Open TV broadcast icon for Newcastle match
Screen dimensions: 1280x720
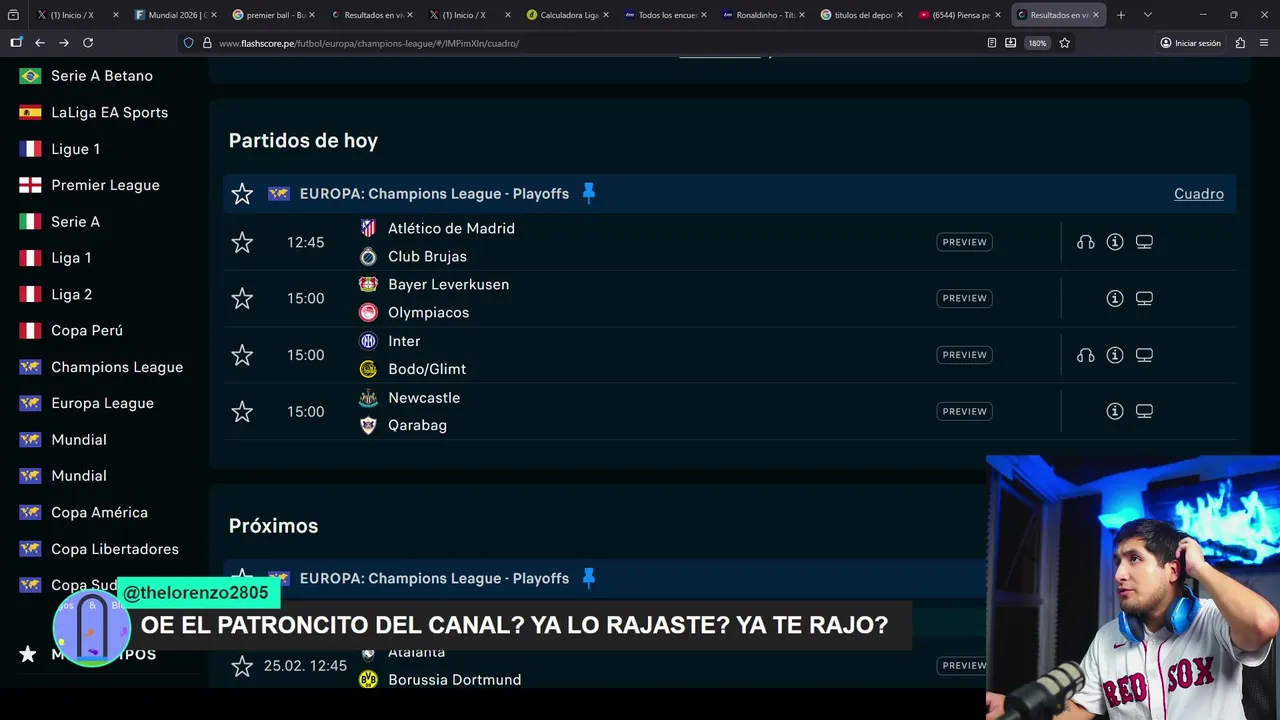pos(1144,411)
